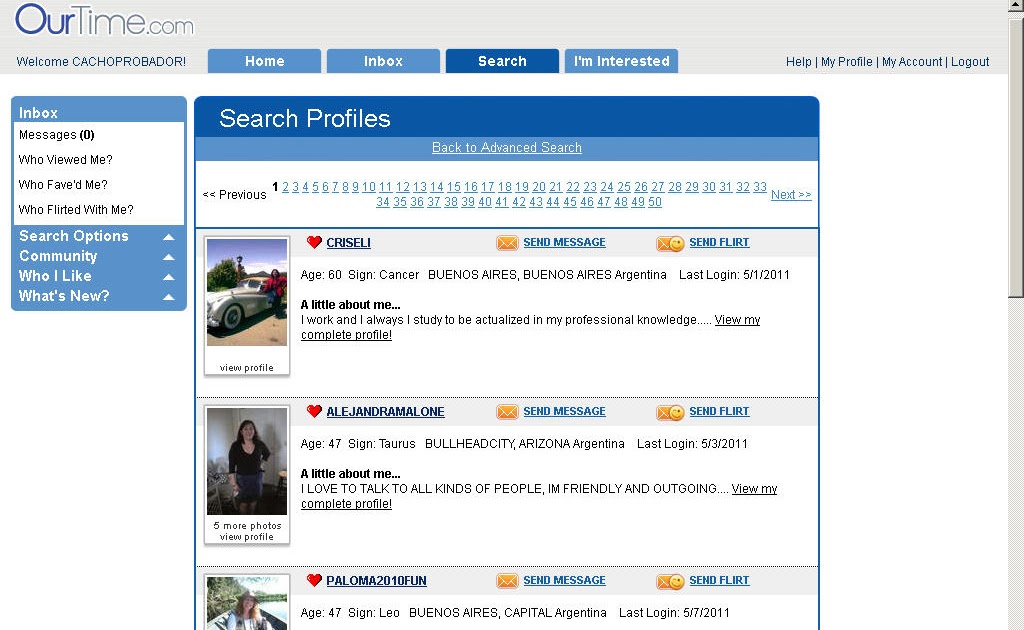Click CRISELI's car photo thumbnail
Image resolution: width=1024 pixels, height=630 pixels.
(x=247, y=292)
